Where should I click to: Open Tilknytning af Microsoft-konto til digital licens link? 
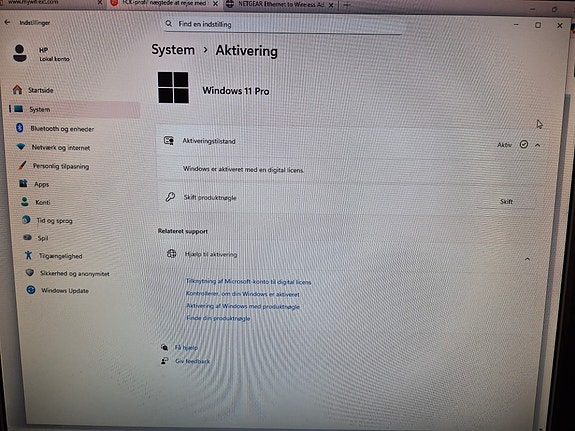pos(249,282)
